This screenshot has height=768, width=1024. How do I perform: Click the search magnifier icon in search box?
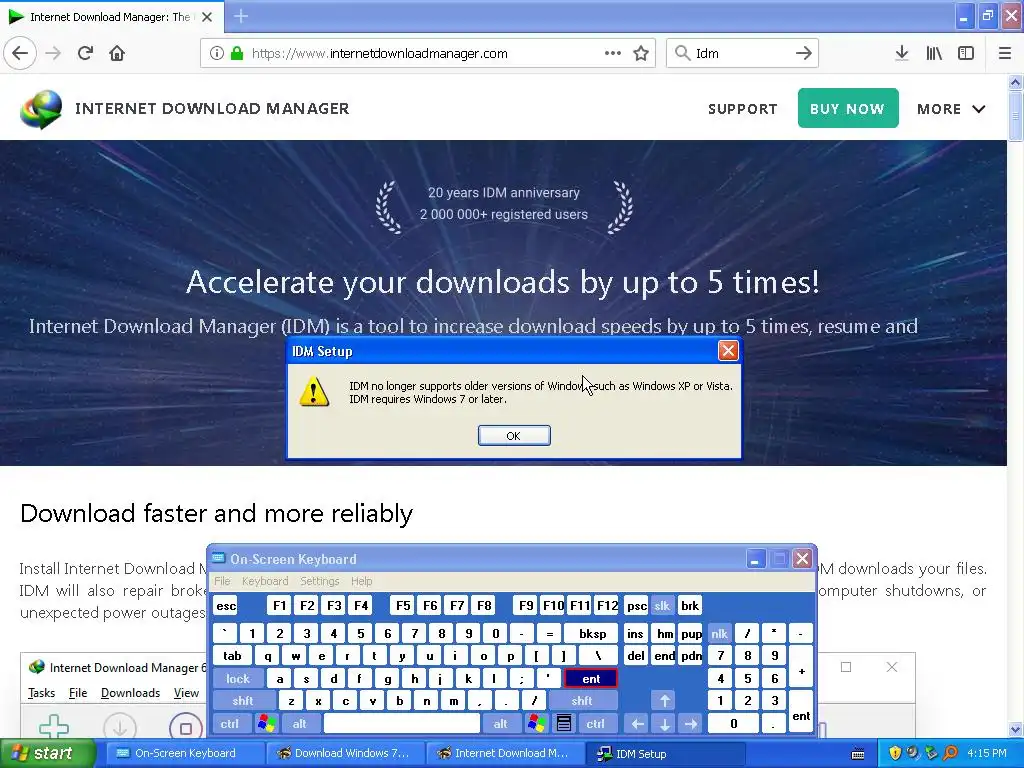pyautogui.click(x=682, y=53)
